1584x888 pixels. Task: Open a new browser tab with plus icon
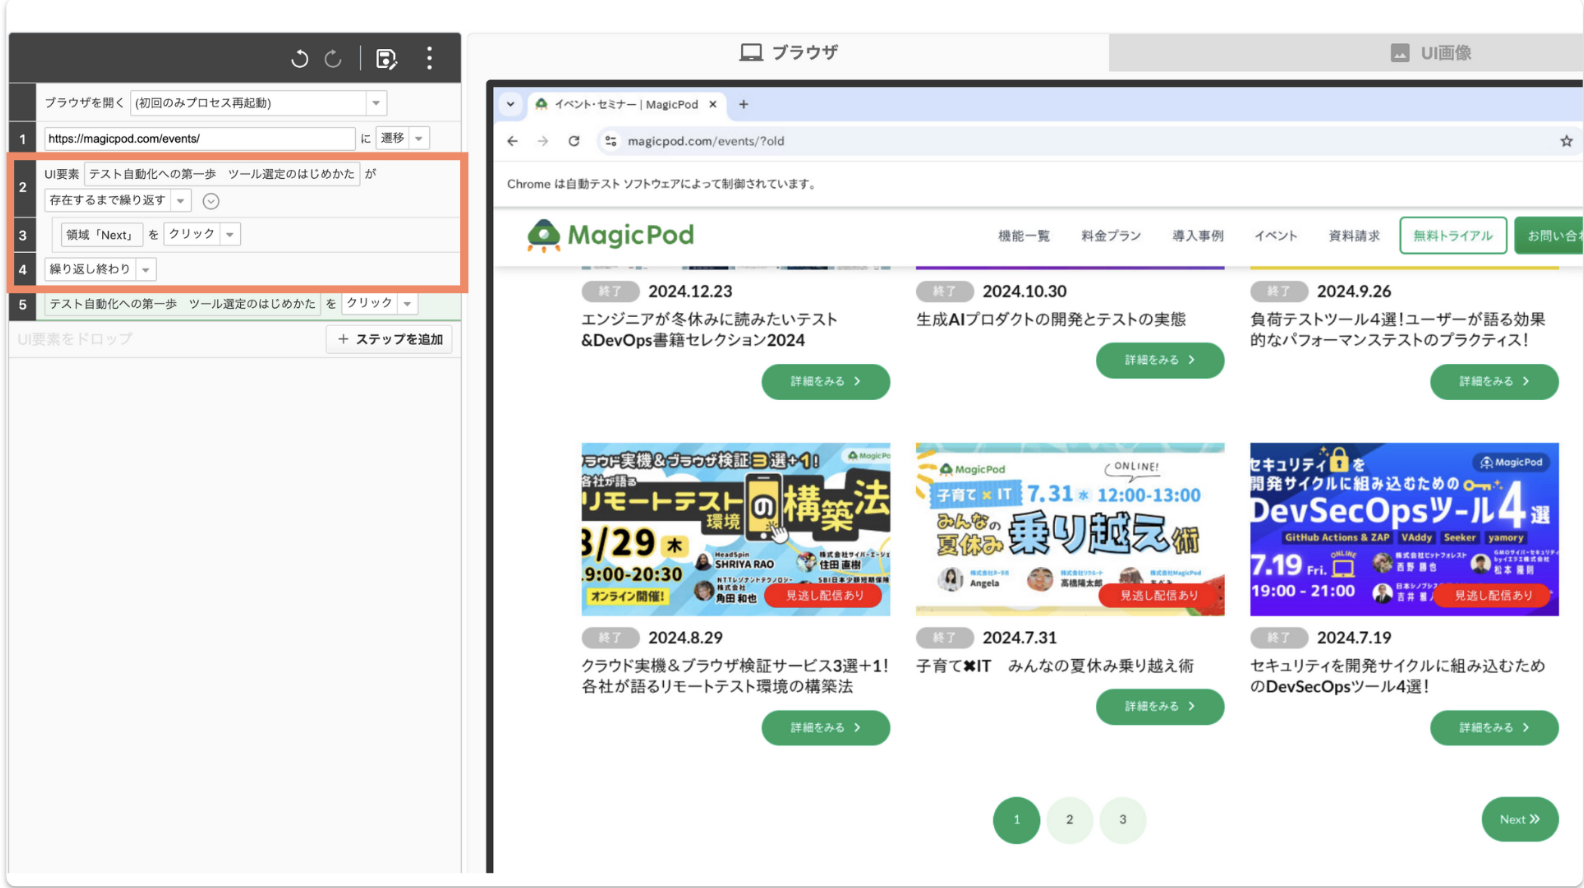pos(743,104)
